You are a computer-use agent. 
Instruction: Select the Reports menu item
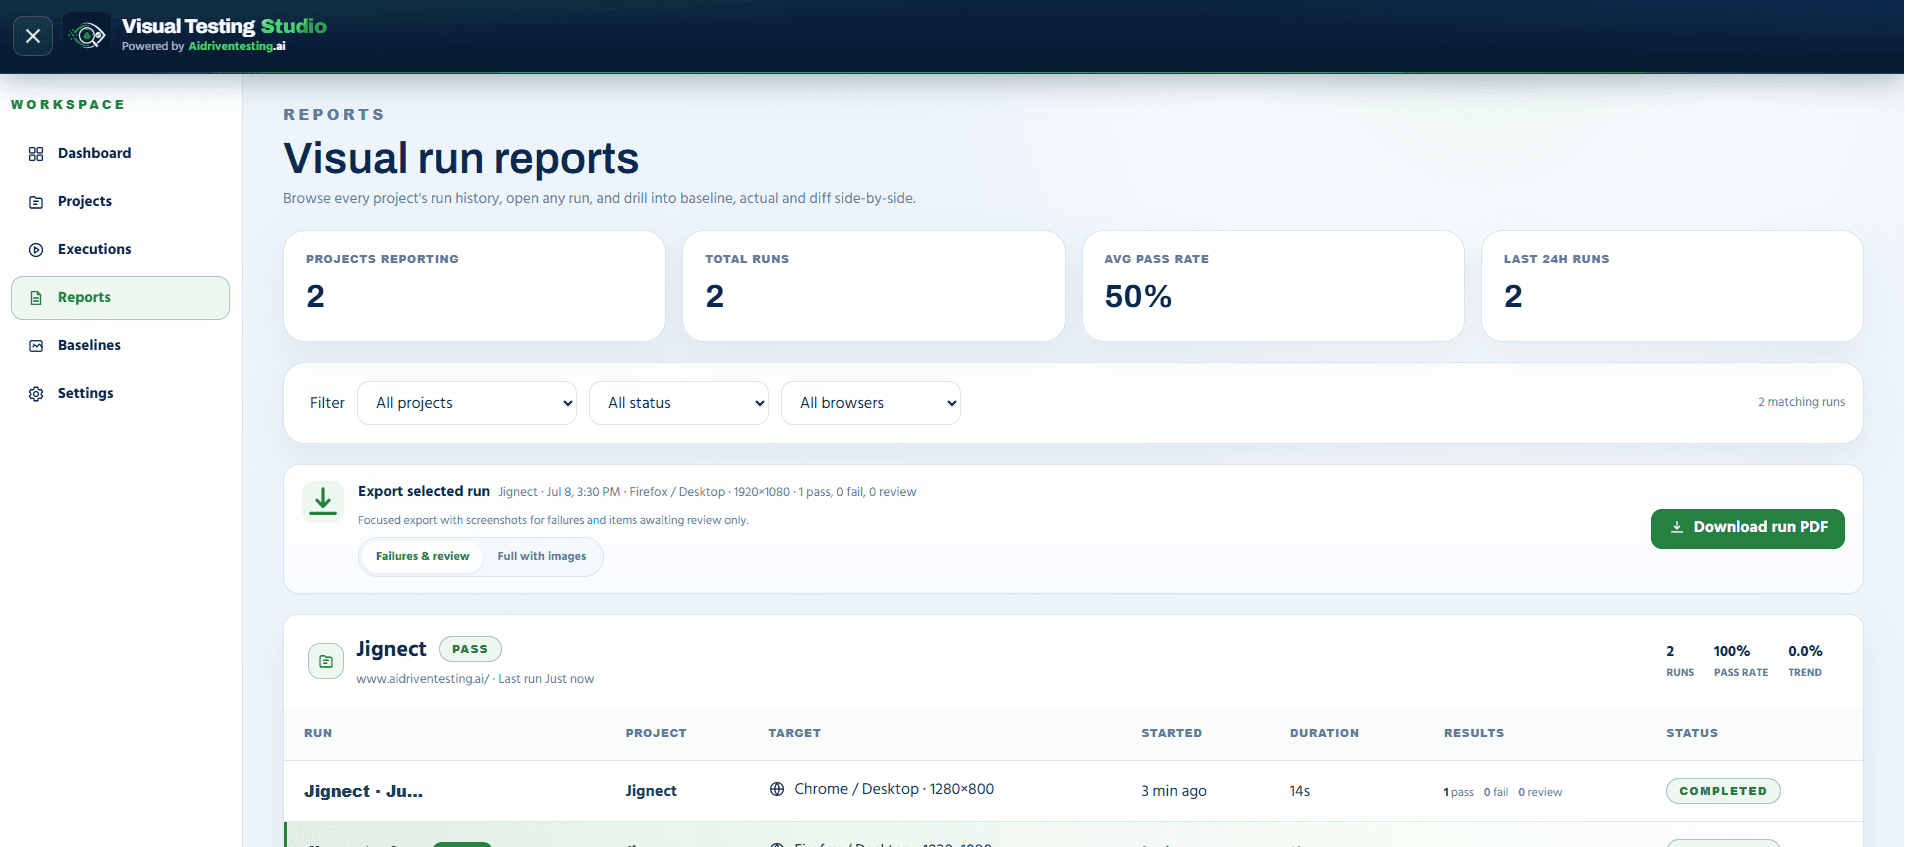(x=120, y=298)
